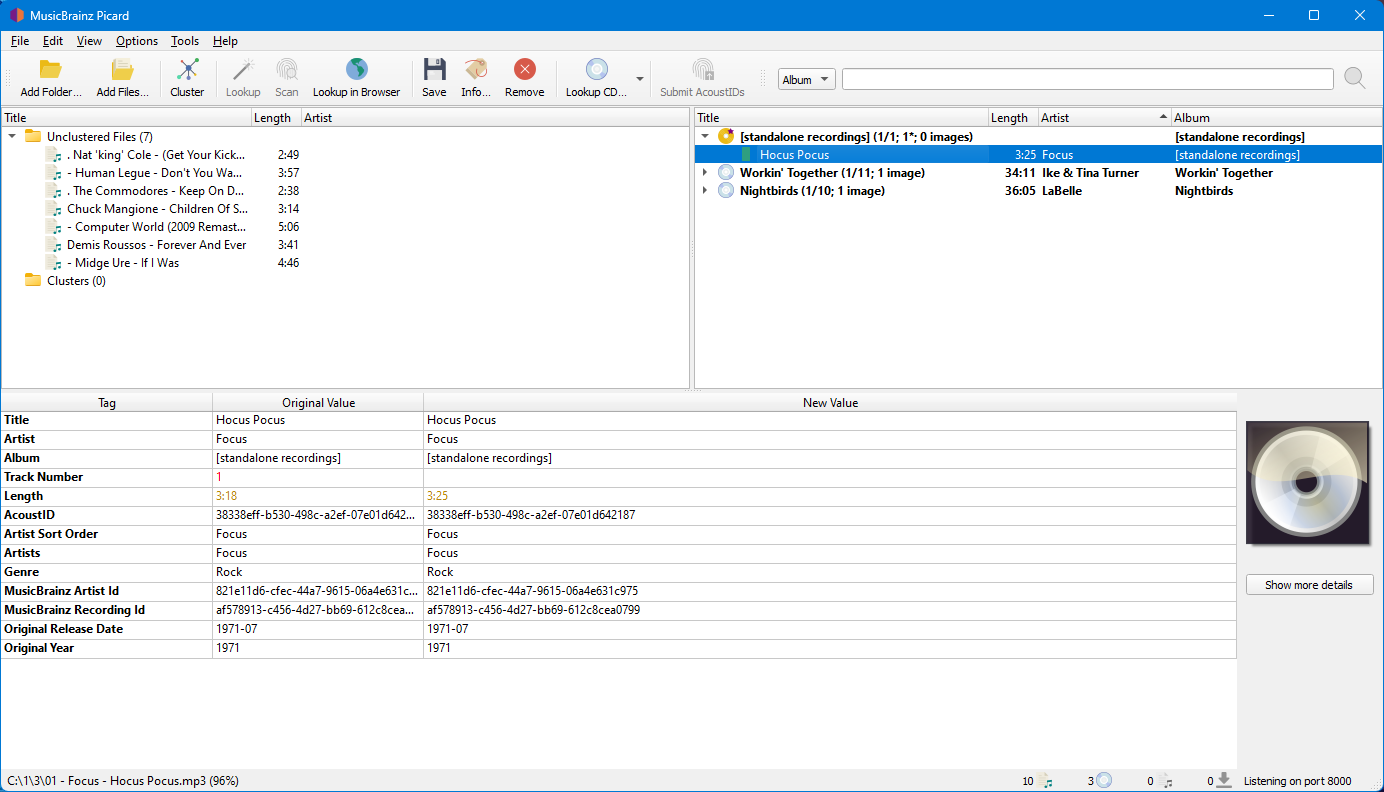Viewport: 1384px width, 792px height.
Task: Click the Scan fingerprint icon
Action: tap(287, 69)
